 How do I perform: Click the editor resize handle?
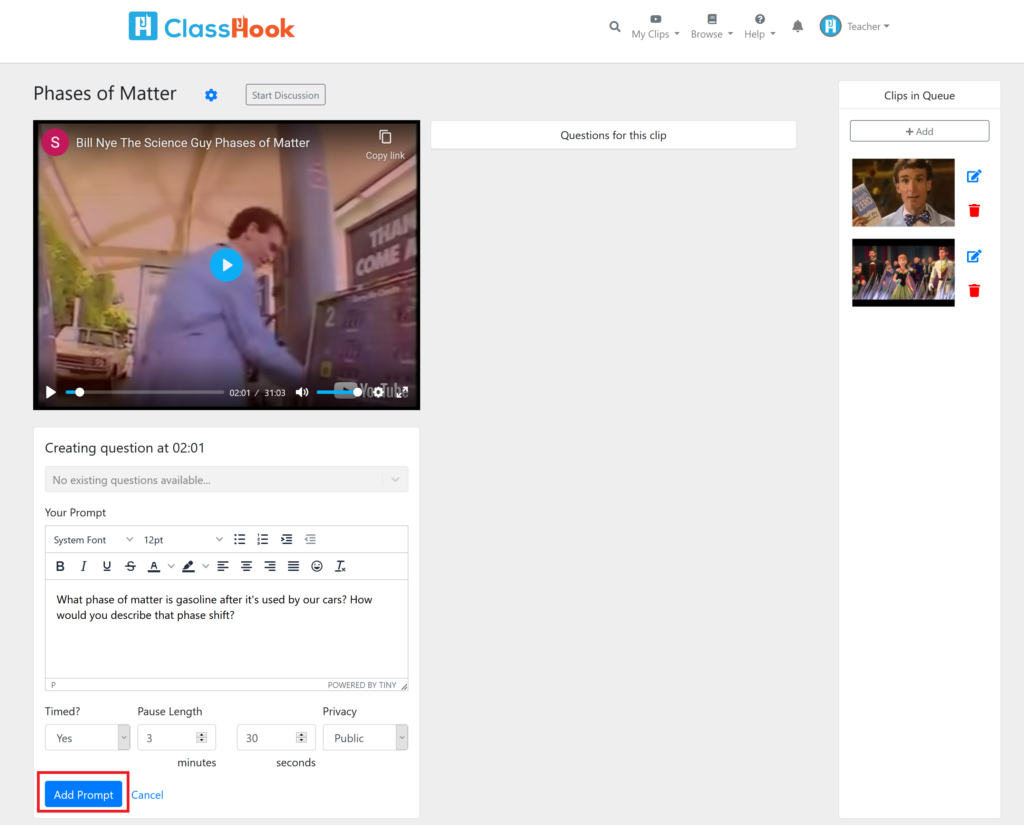pos(404,686)
